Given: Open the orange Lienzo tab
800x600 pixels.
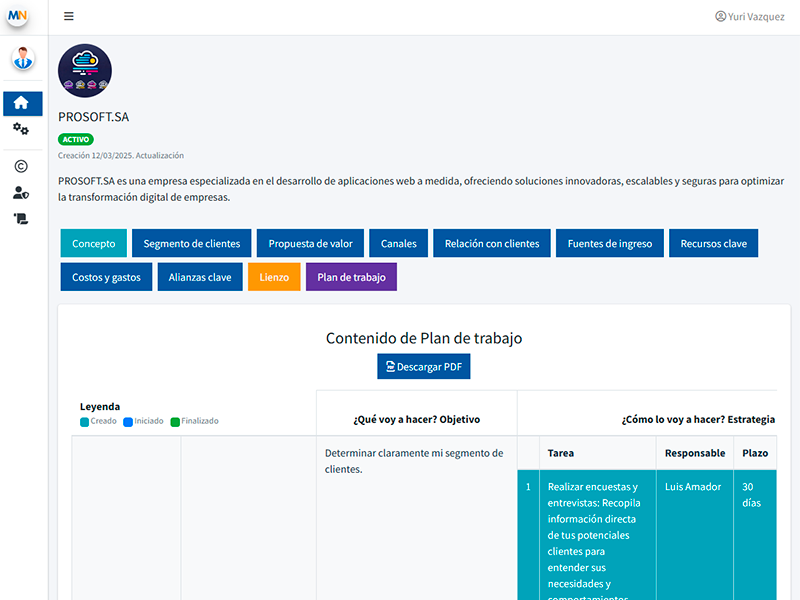Looking at the screenshot, I should [x=274, y=277].
